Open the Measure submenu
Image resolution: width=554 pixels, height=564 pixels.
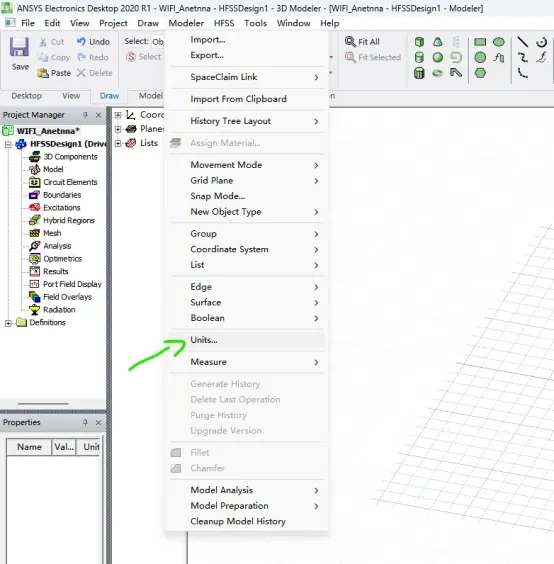click(247, 362)
